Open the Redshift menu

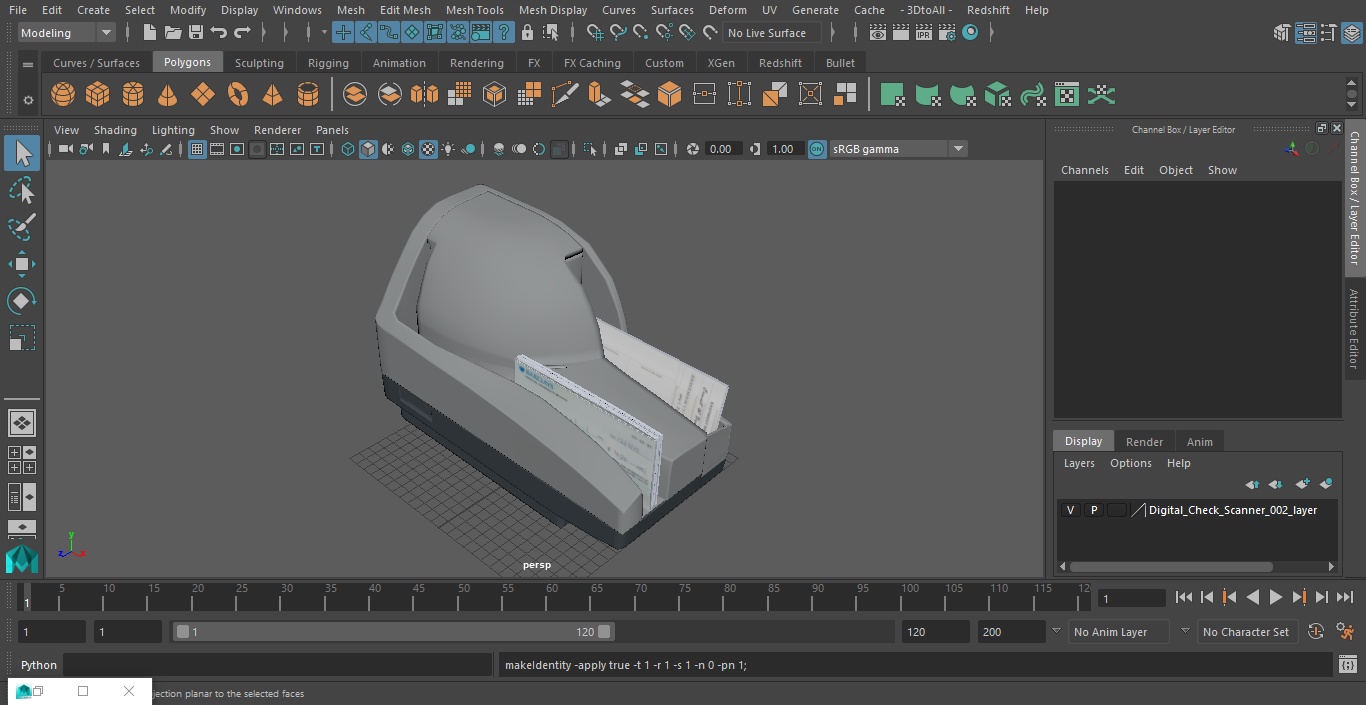pos(988,10)
